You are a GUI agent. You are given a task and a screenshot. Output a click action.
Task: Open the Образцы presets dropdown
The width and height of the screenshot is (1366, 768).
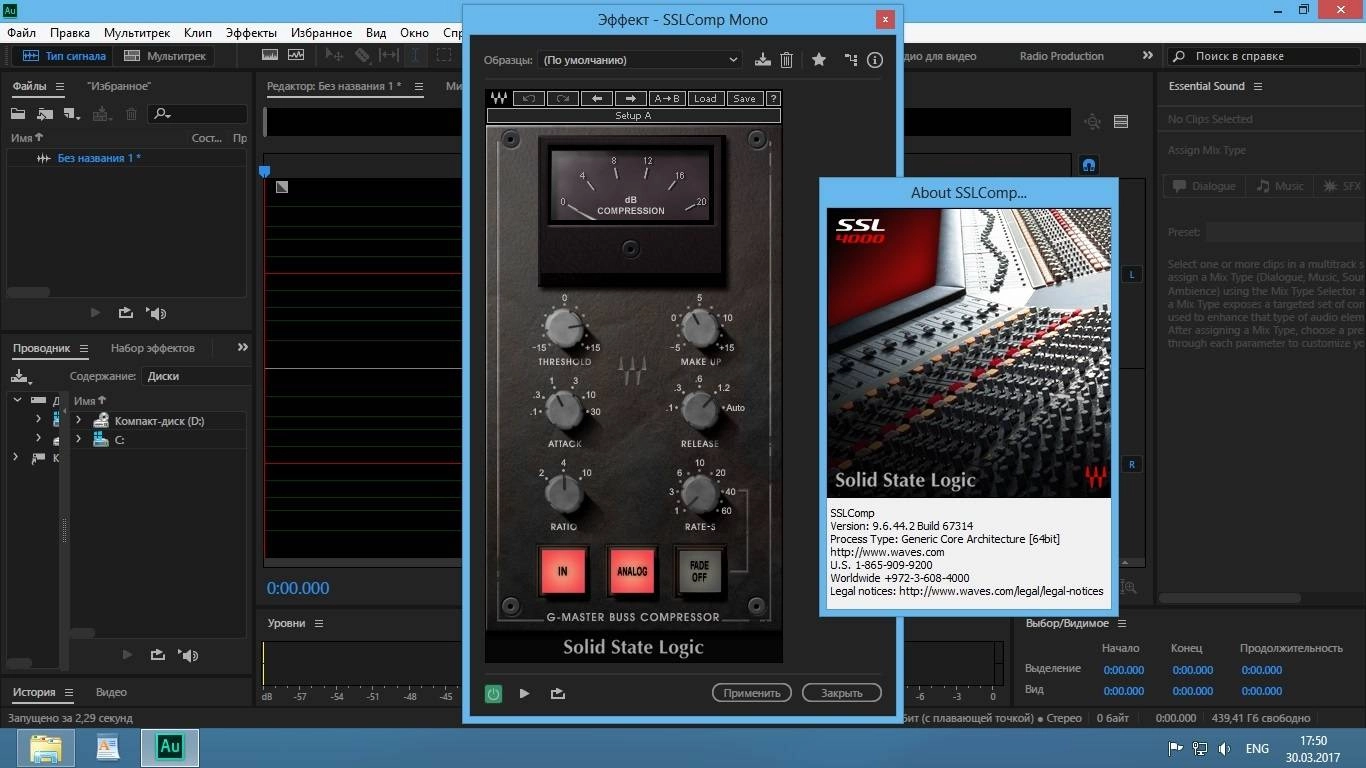coord(640,60)
